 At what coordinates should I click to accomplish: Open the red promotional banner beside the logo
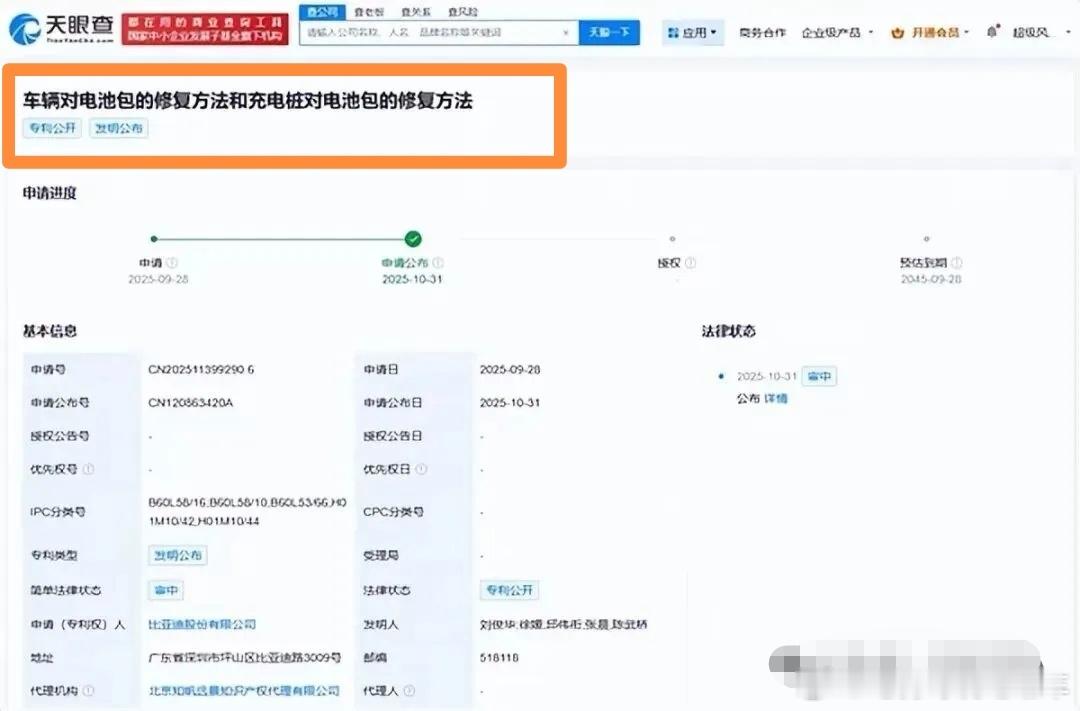[205, 29]
